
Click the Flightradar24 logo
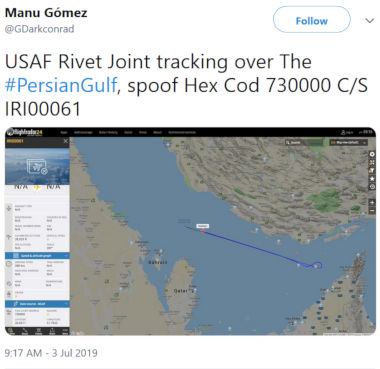[25, 132]
